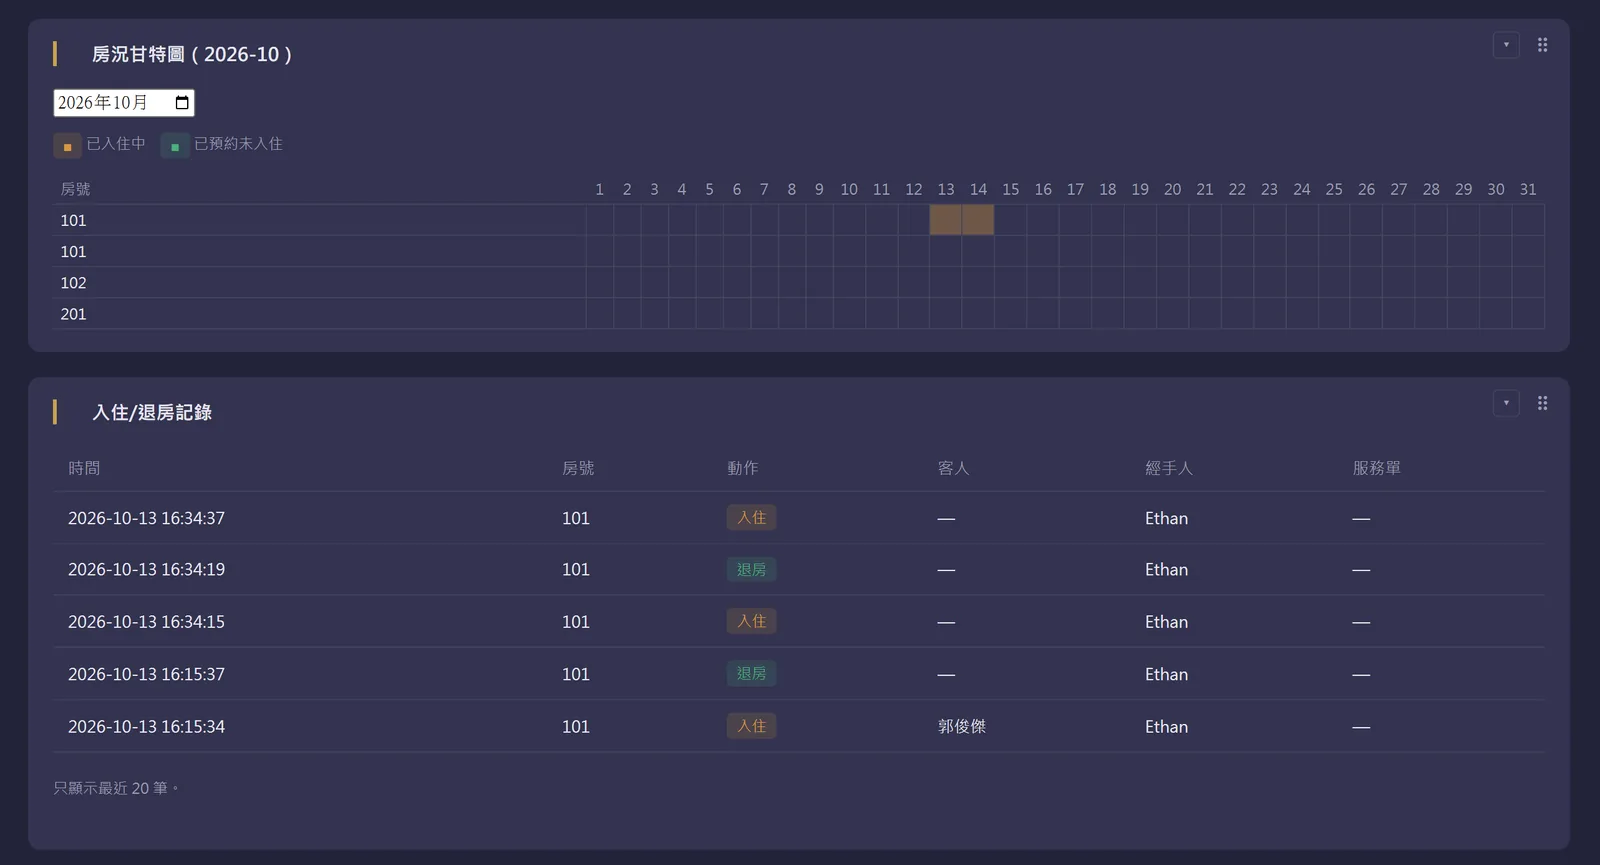
Task: Click the 入住 badge in the 16:34:37 row
Action: click(x=751, y=517)
